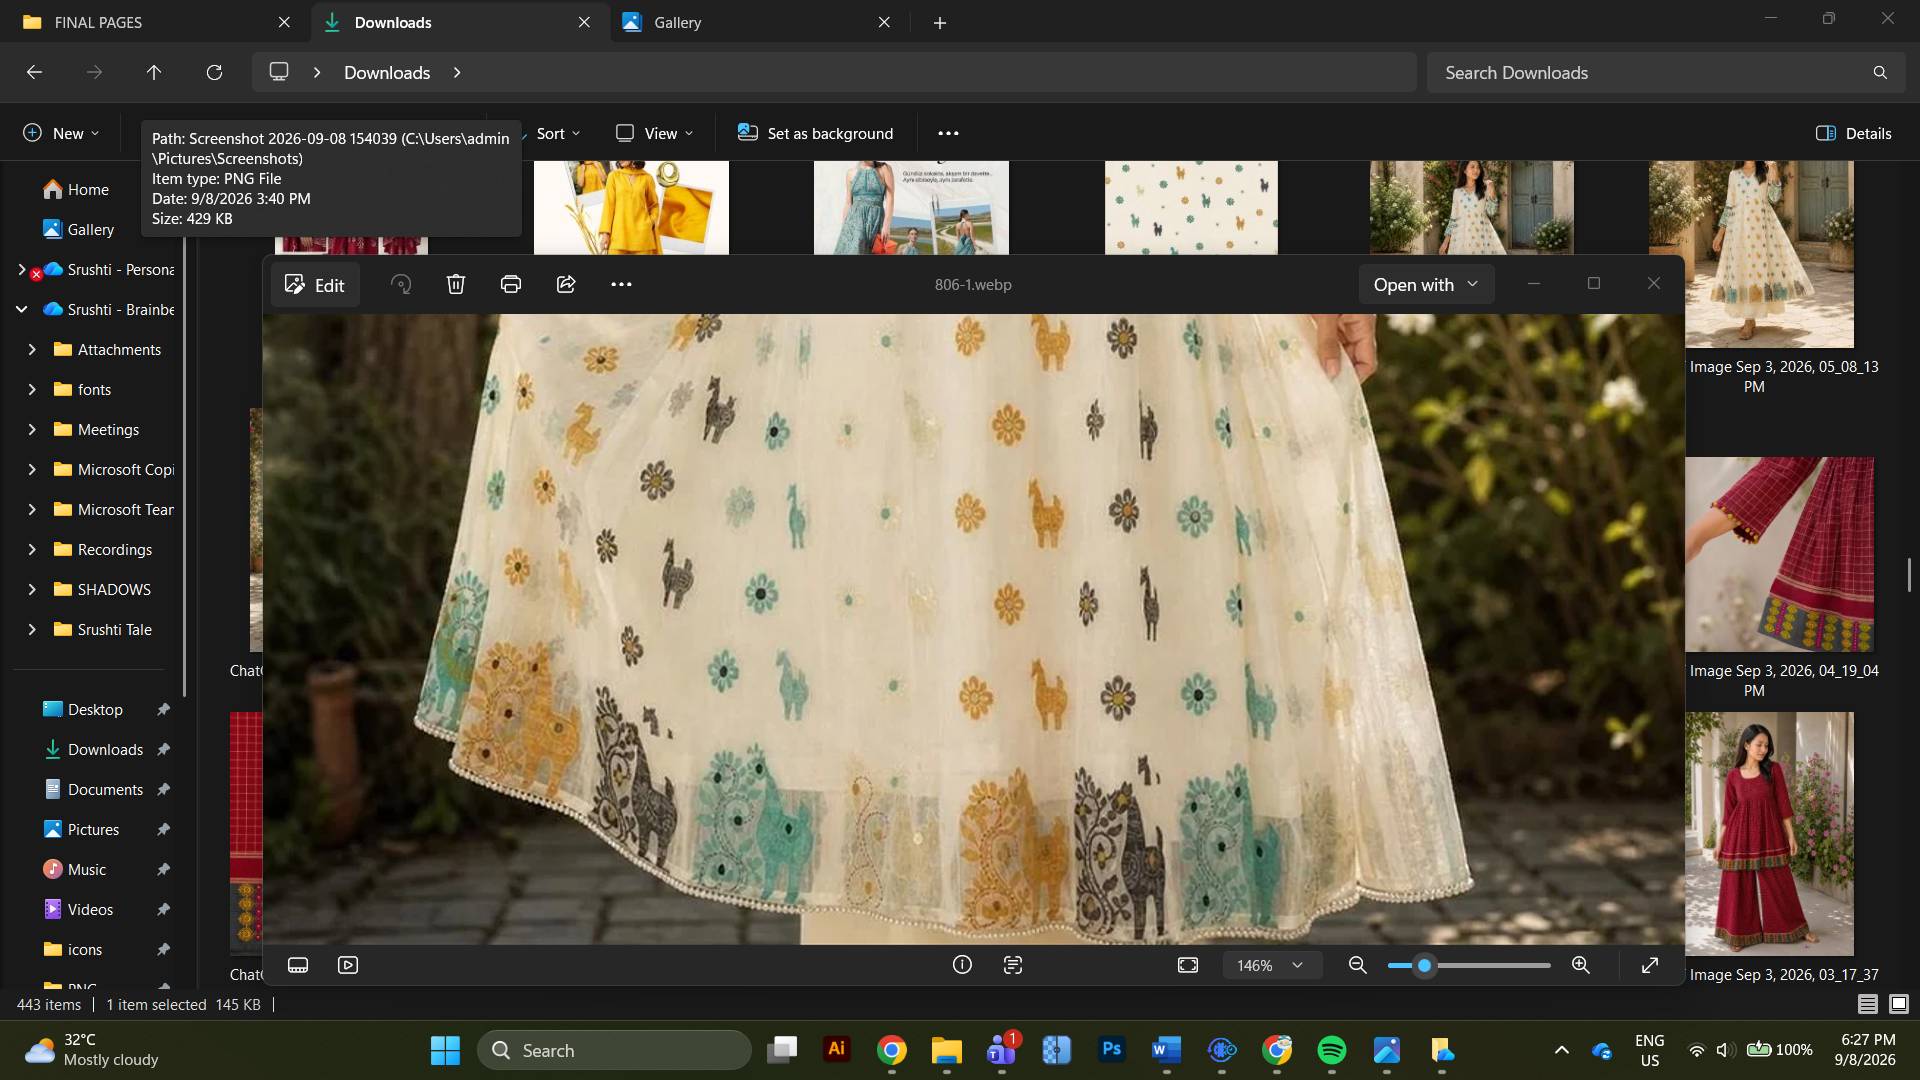The height and width of the screenshot is (1080, 1920).
Task: Expand the Meetings folder tree node
Action: 32,429
